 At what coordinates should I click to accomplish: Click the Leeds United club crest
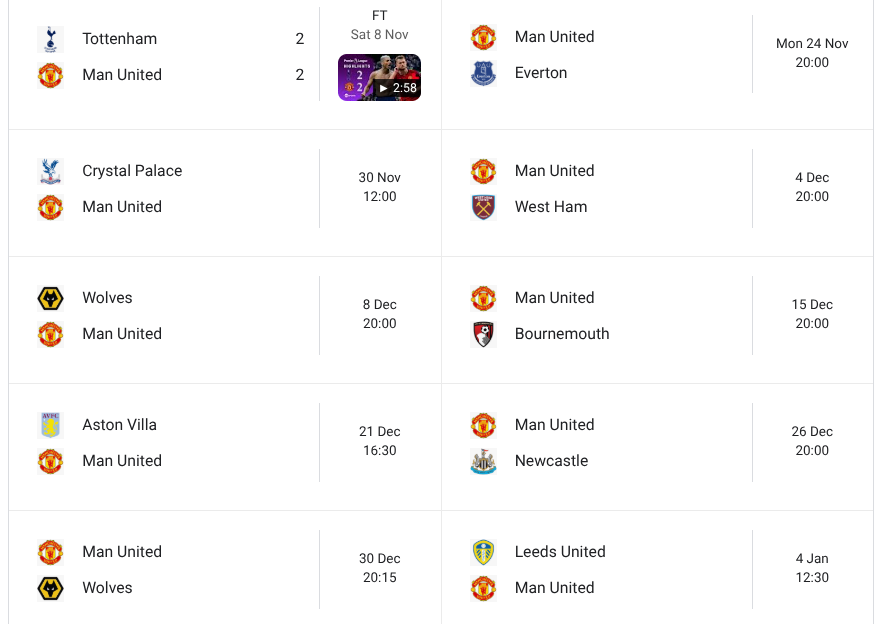[483, 552]
